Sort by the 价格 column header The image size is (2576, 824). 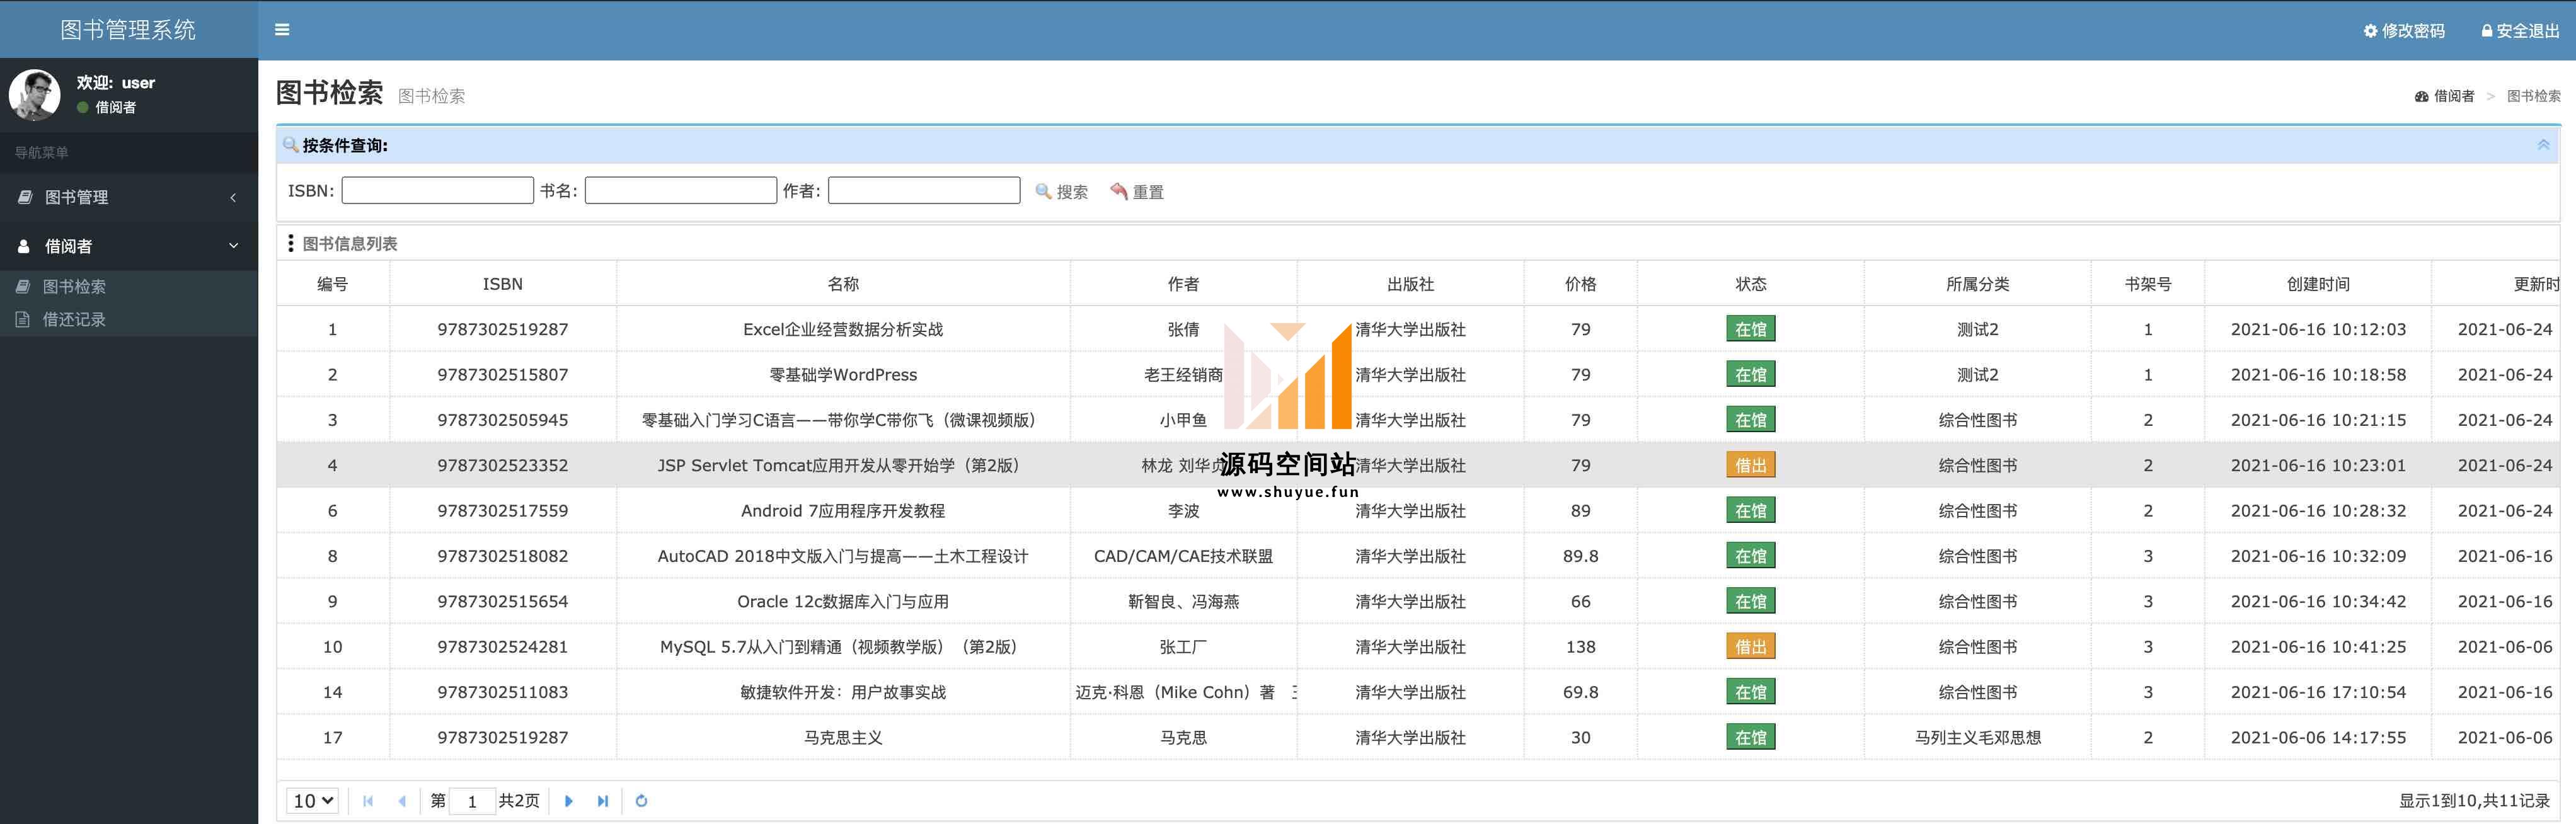1581,284
